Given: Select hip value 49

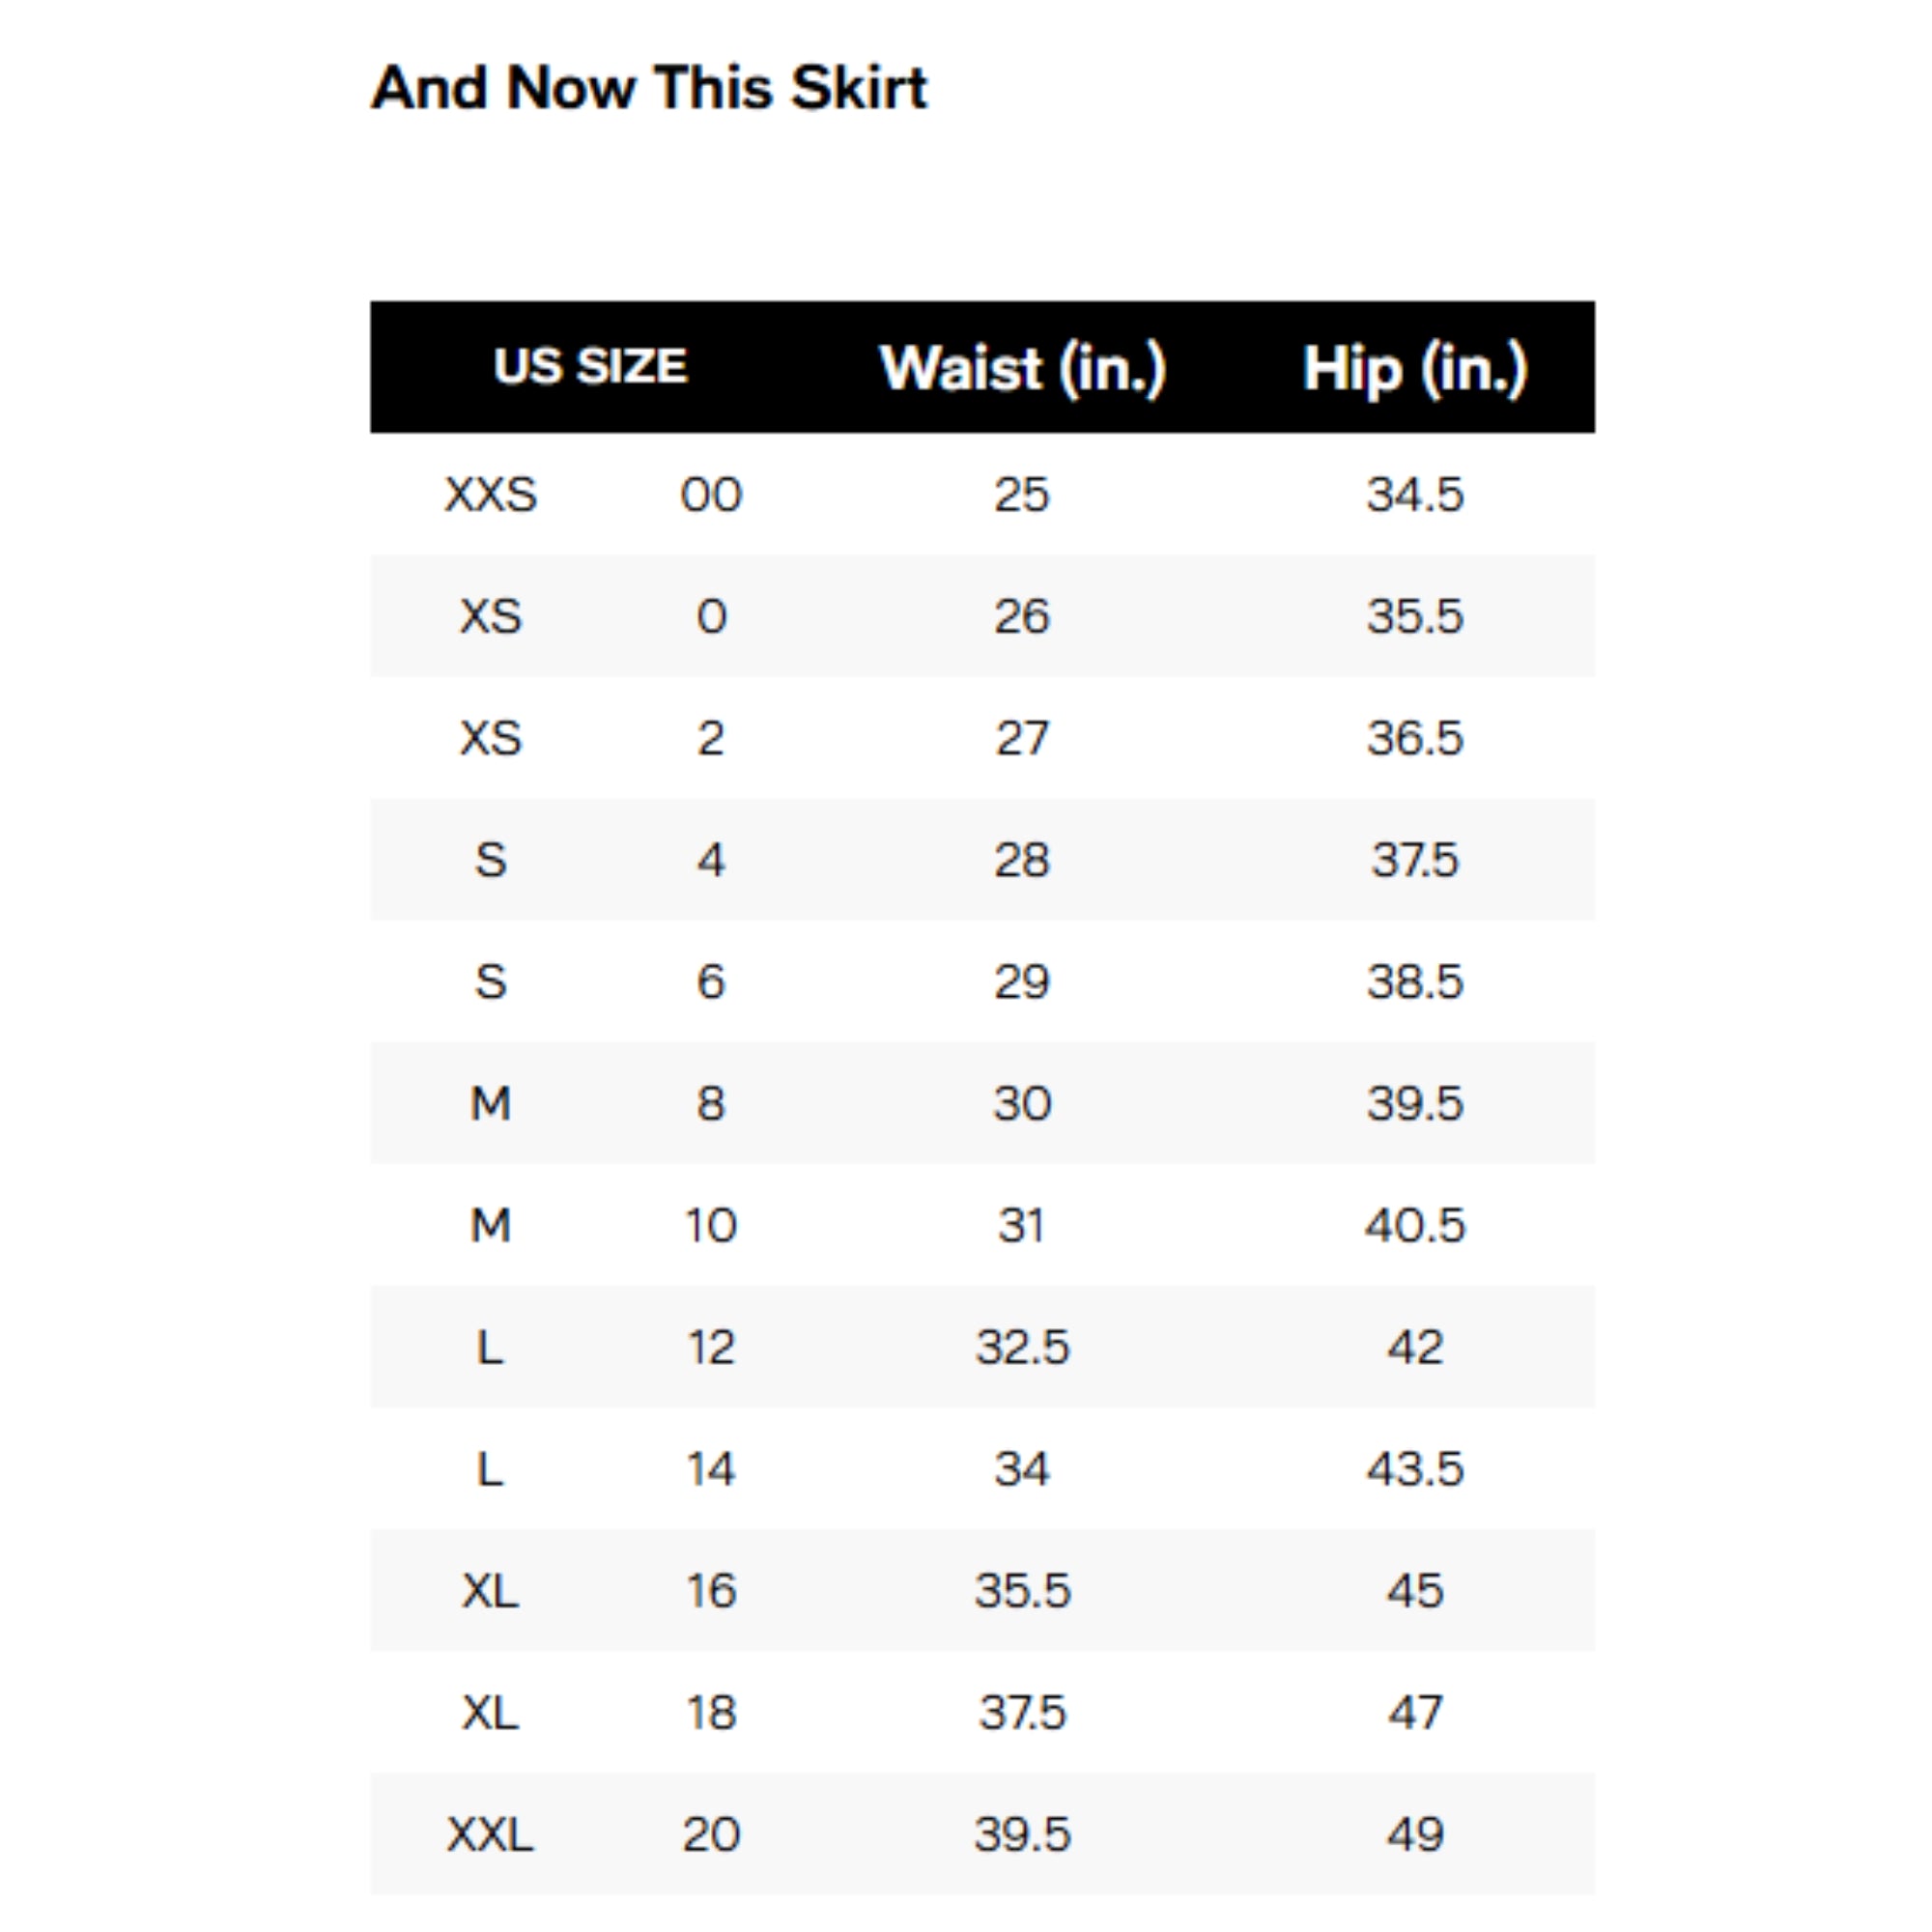Looking at the screenshot, I should [1415, 1835].
